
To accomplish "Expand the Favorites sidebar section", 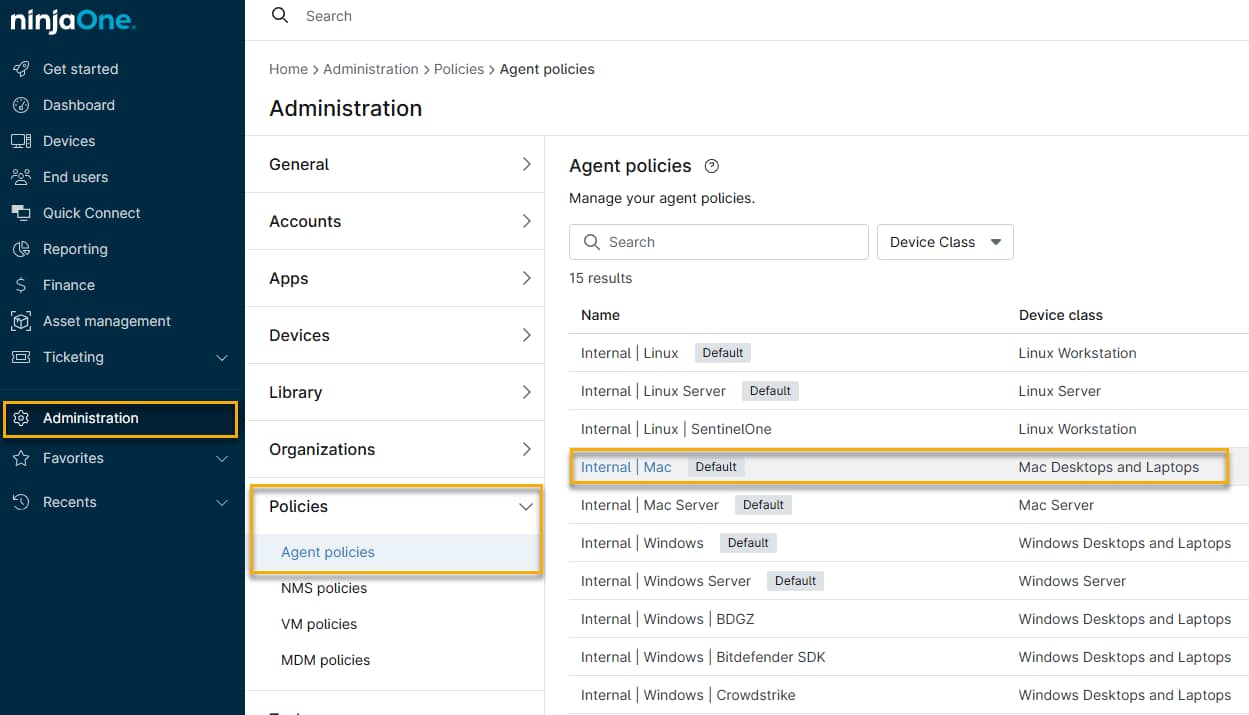I will [x=222, y=458].
